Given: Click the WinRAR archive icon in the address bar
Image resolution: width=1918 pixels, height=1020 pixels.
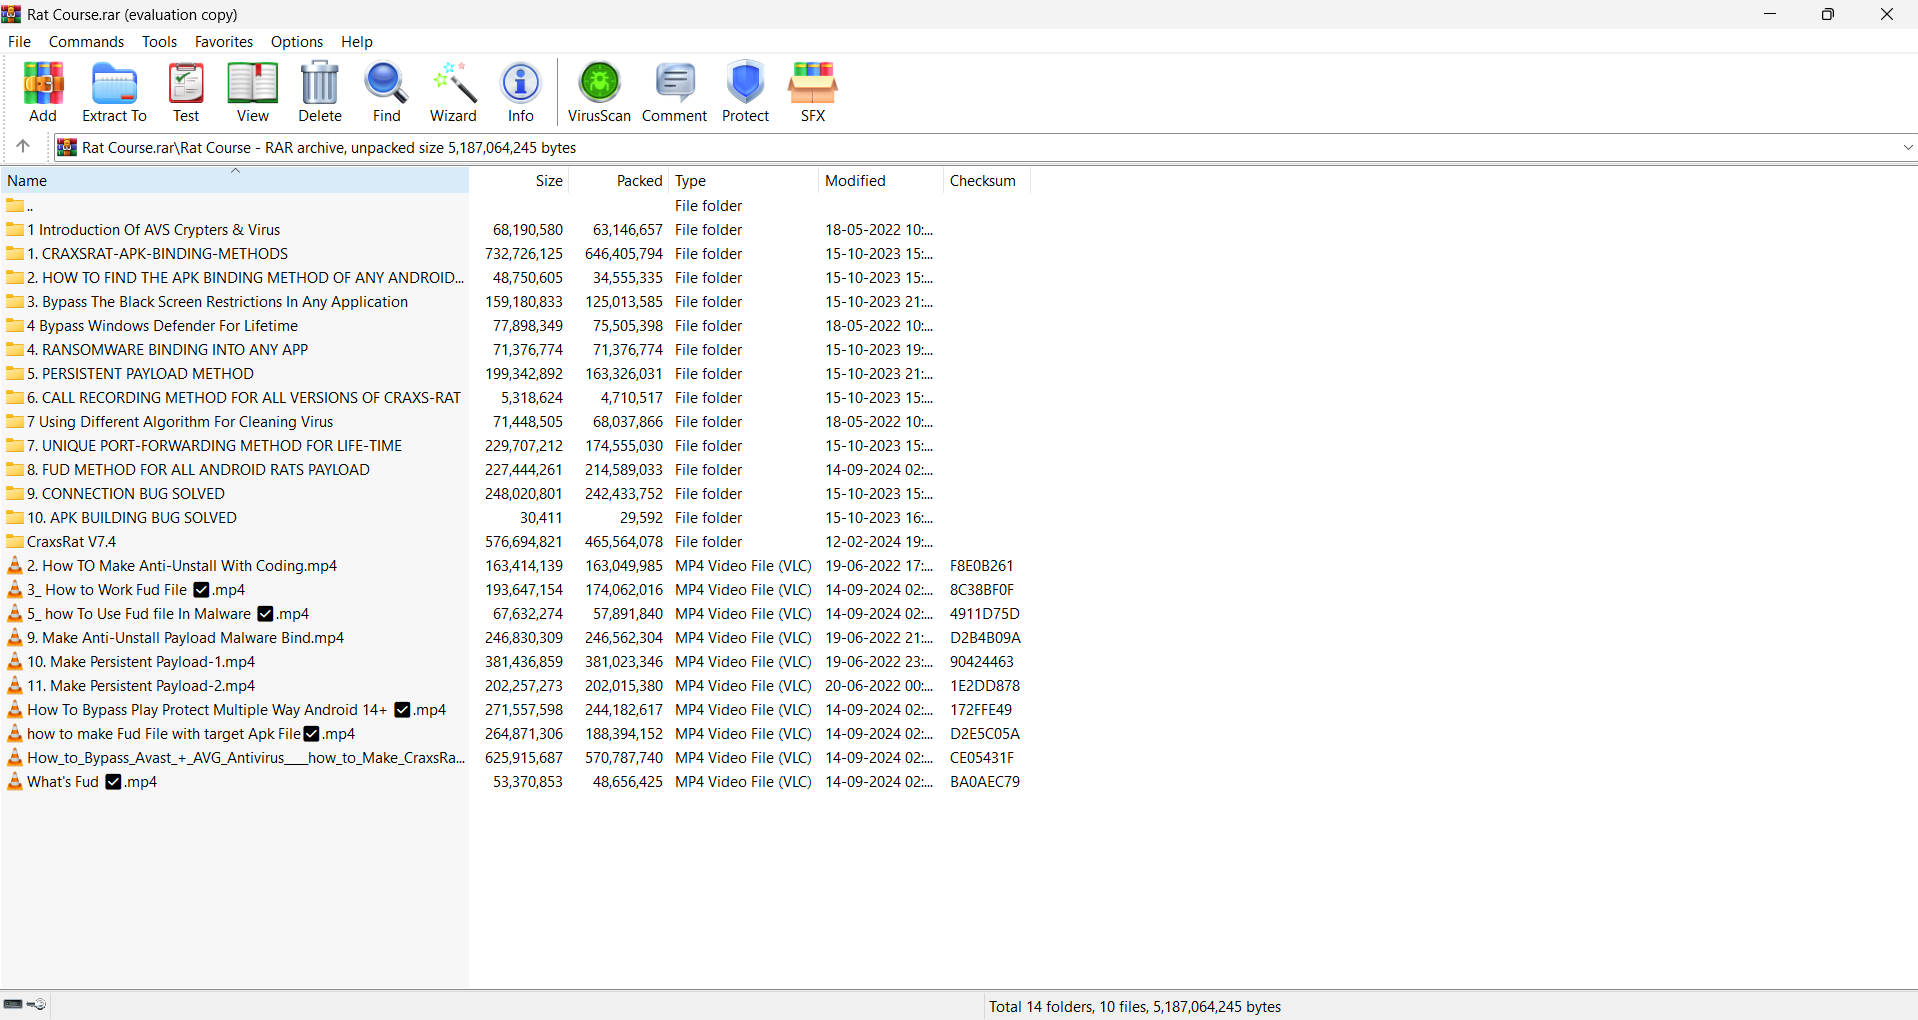Looking at the screenshot, I should [67, 147].
